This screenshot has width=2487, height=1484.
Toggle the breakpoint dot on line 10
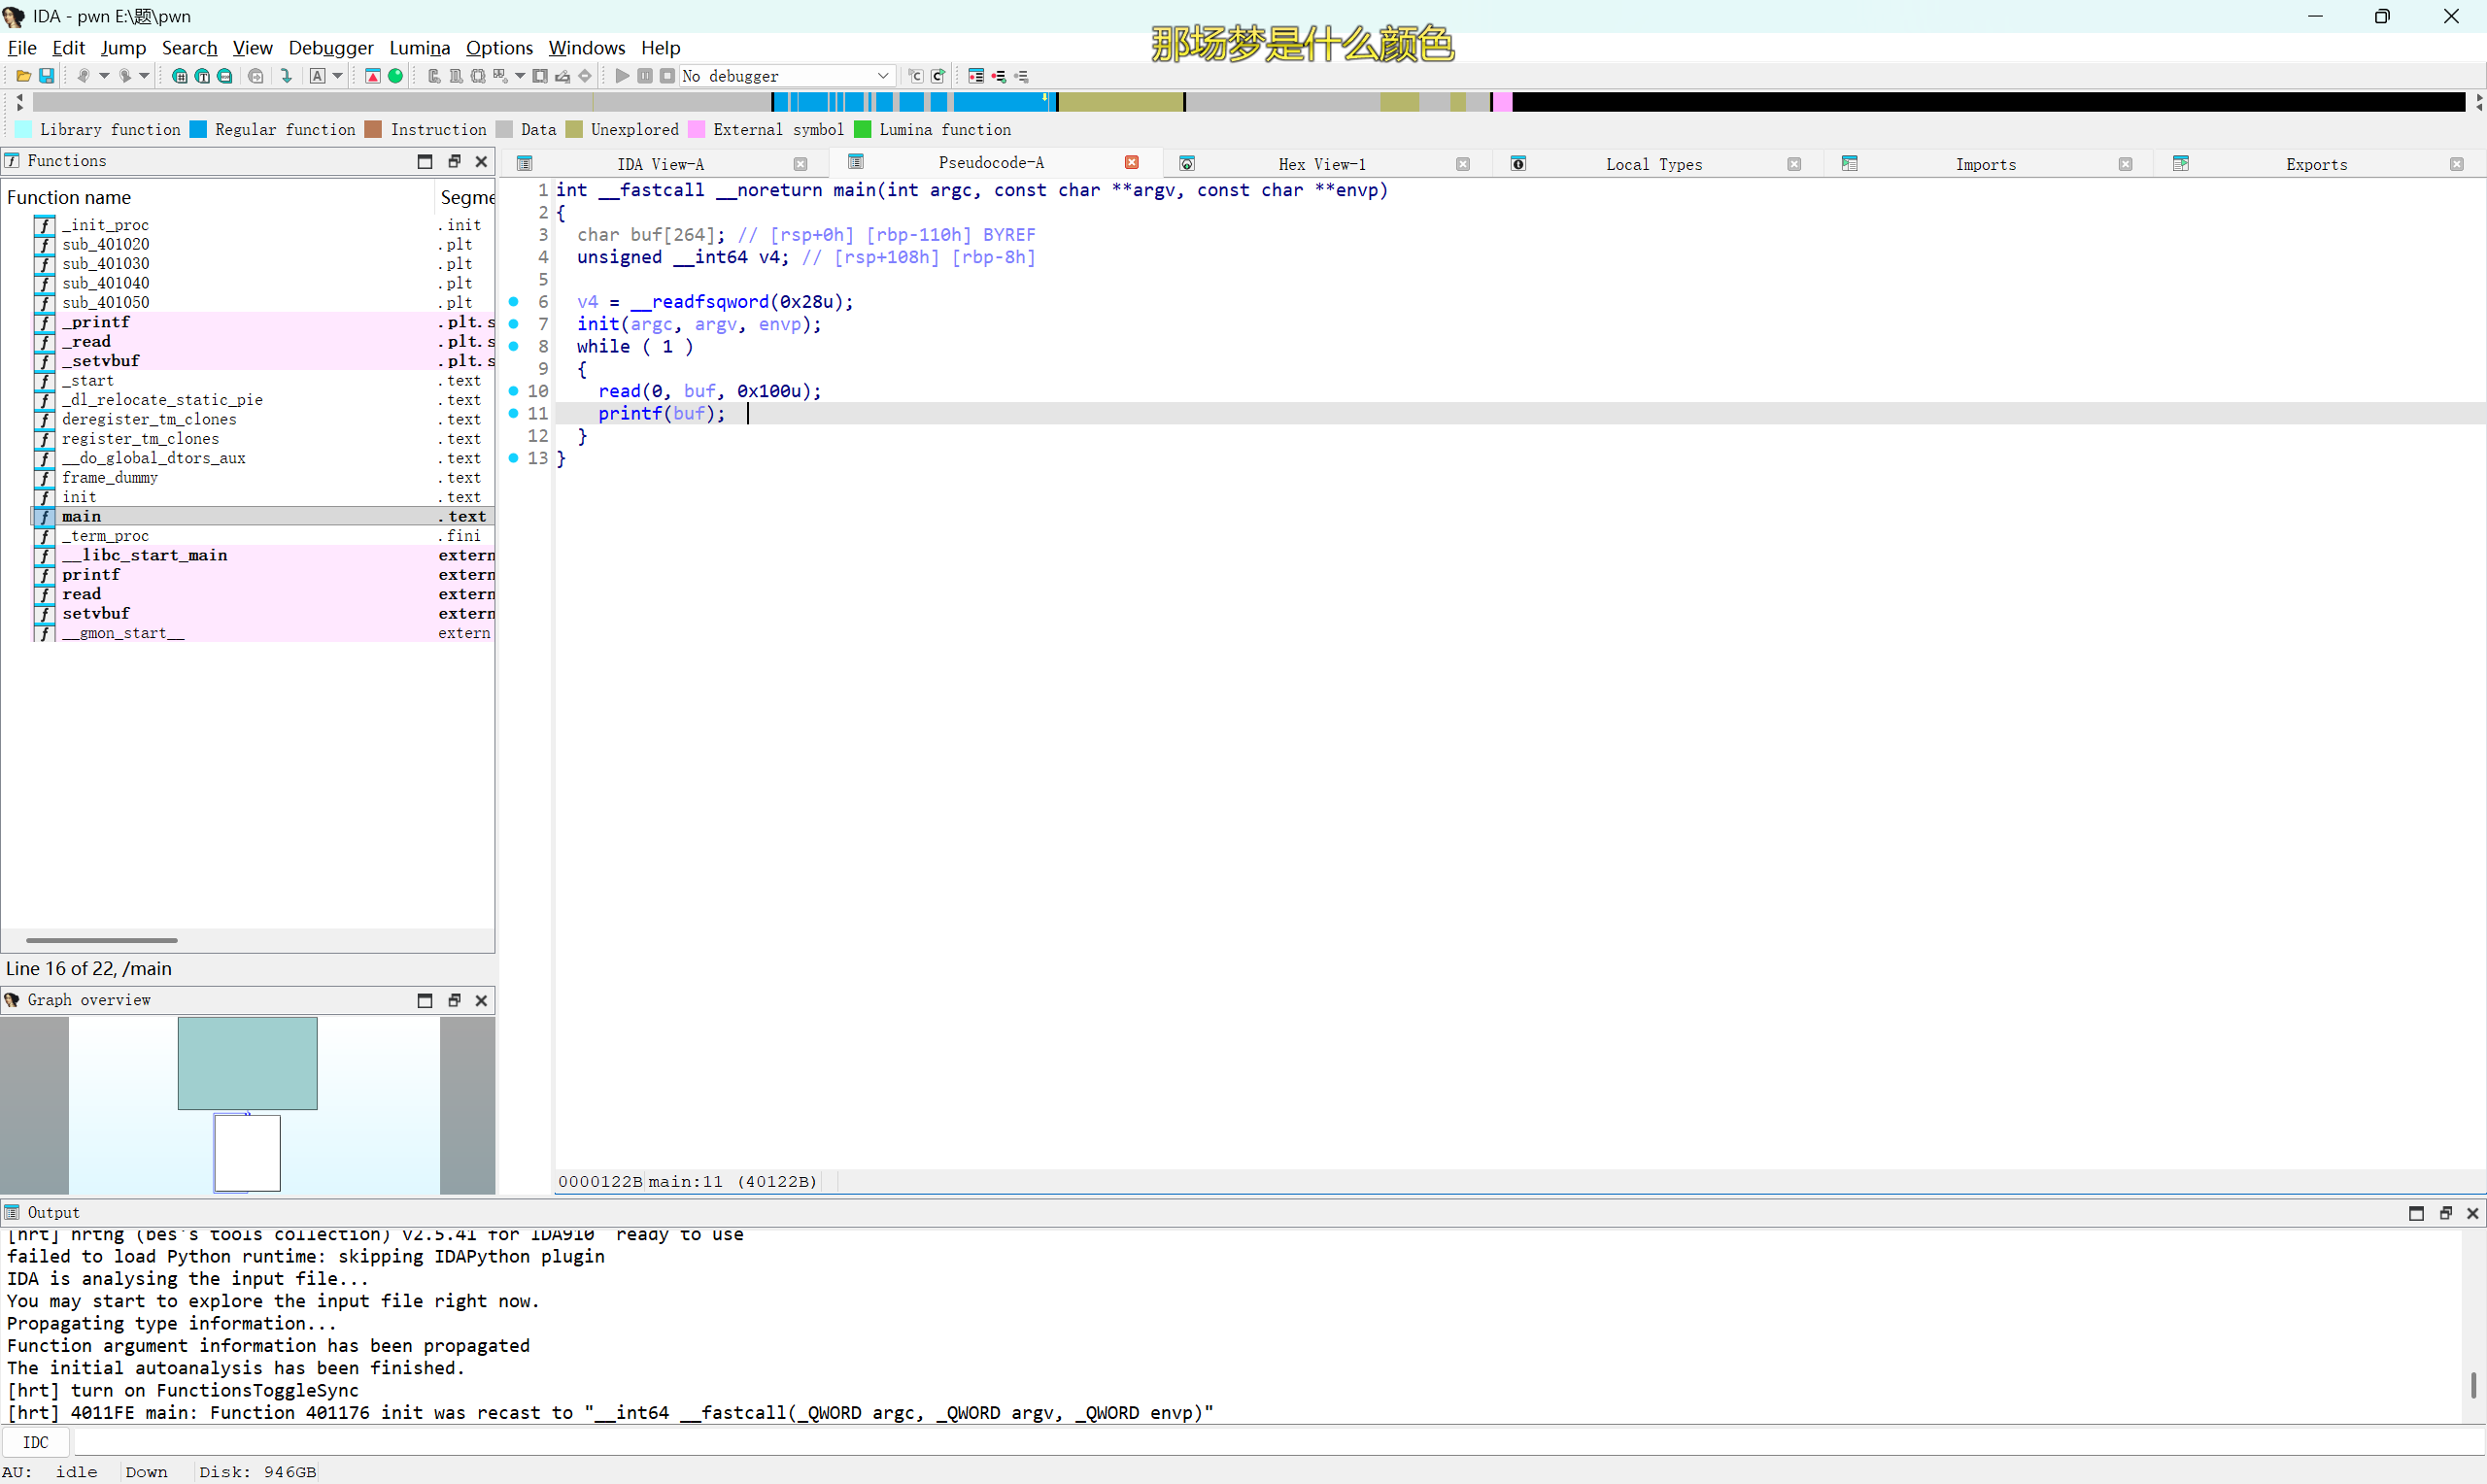[x=514, y=391]
